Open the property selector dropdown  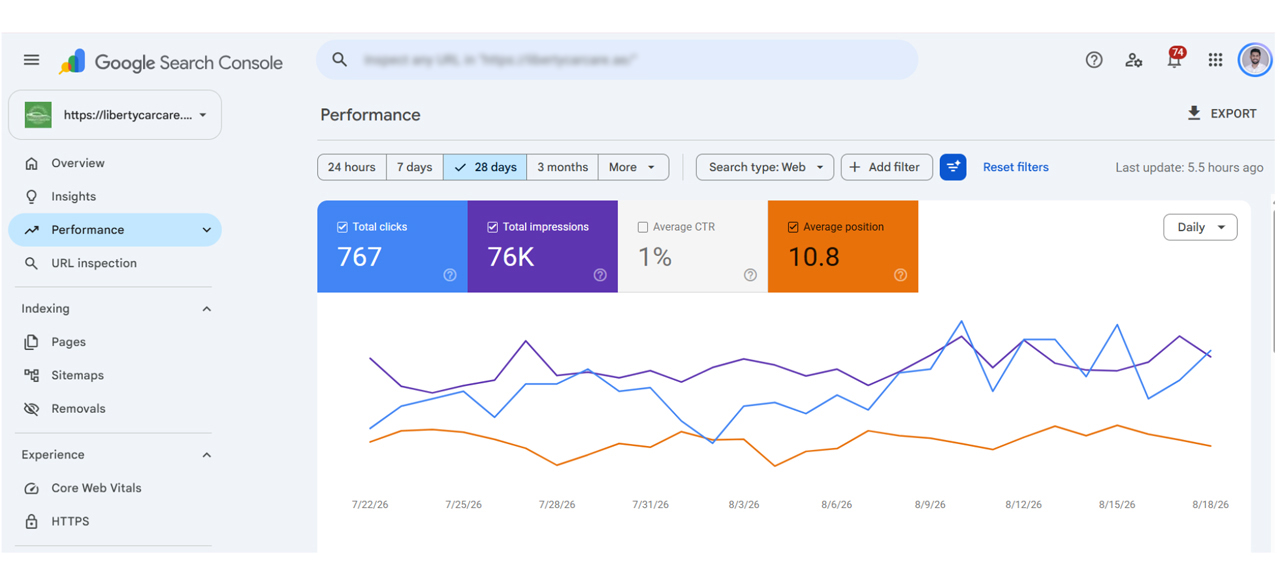[x=115, y=115]
